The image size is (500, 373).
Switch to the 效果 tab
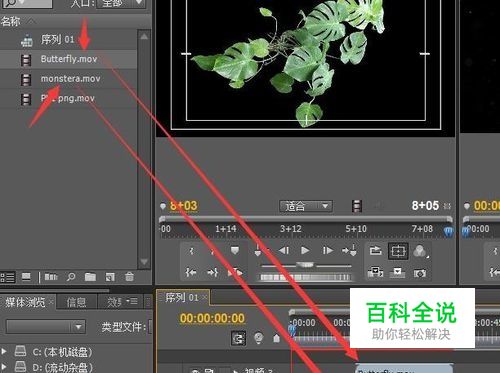[114, 302]
